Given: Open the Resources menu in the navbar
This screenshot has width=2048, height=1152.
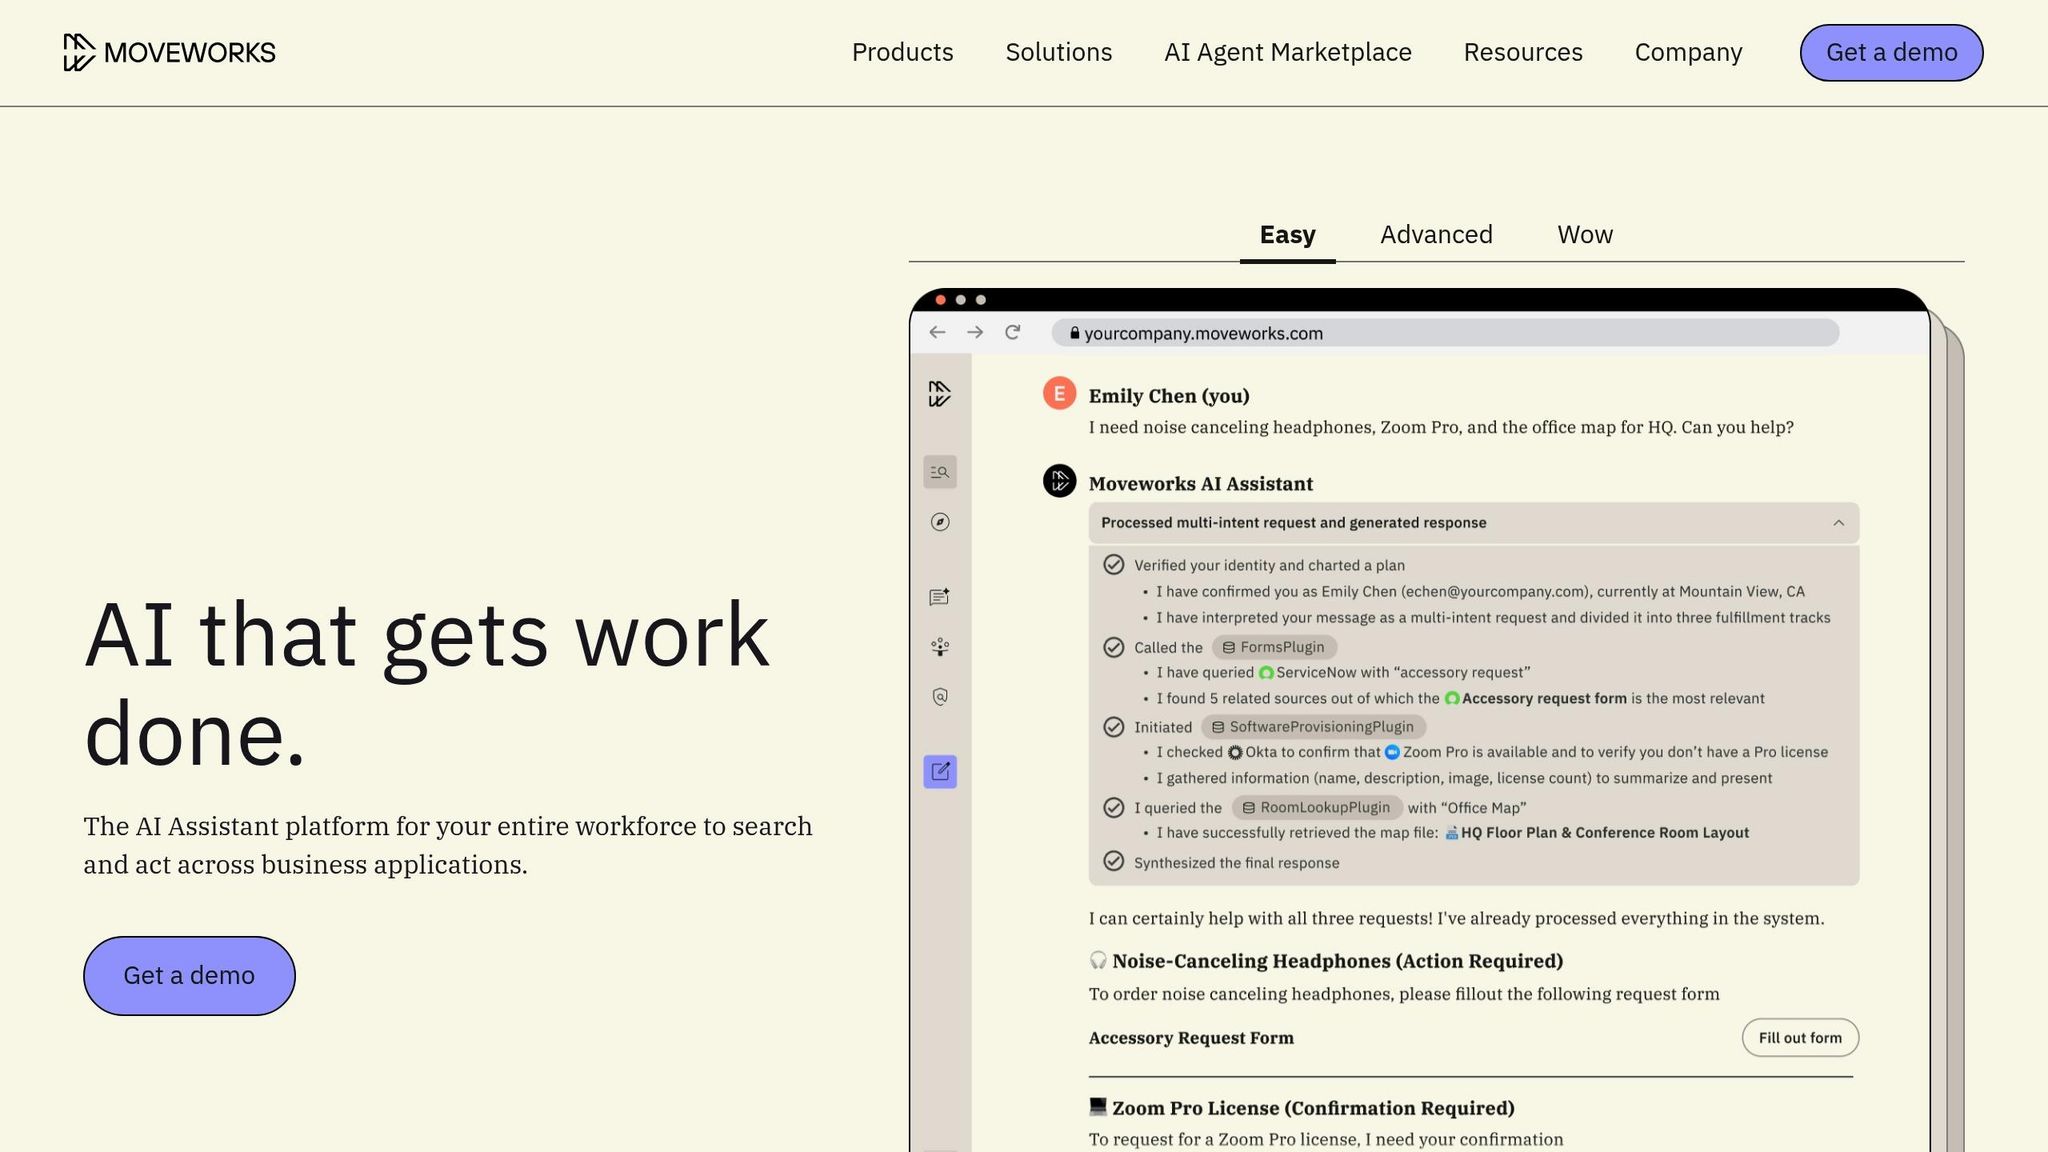Looking at the screenshot, I should pyautogui.click(x=1523, y=52).
